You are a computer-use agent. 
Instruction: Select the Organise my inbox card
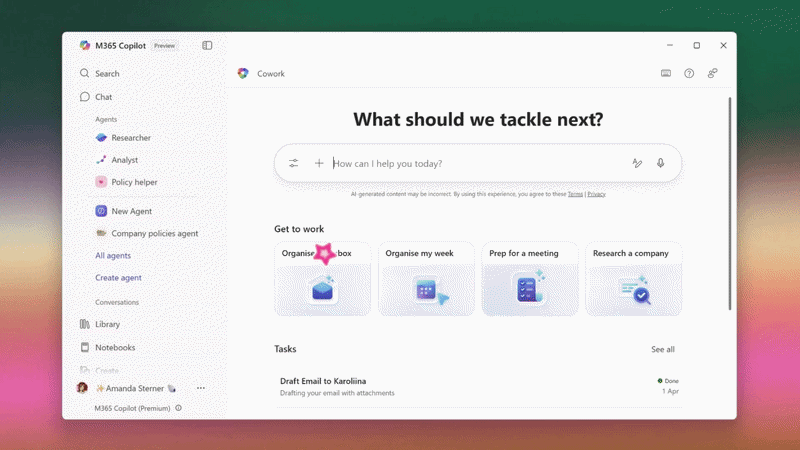tap(322, 279)
